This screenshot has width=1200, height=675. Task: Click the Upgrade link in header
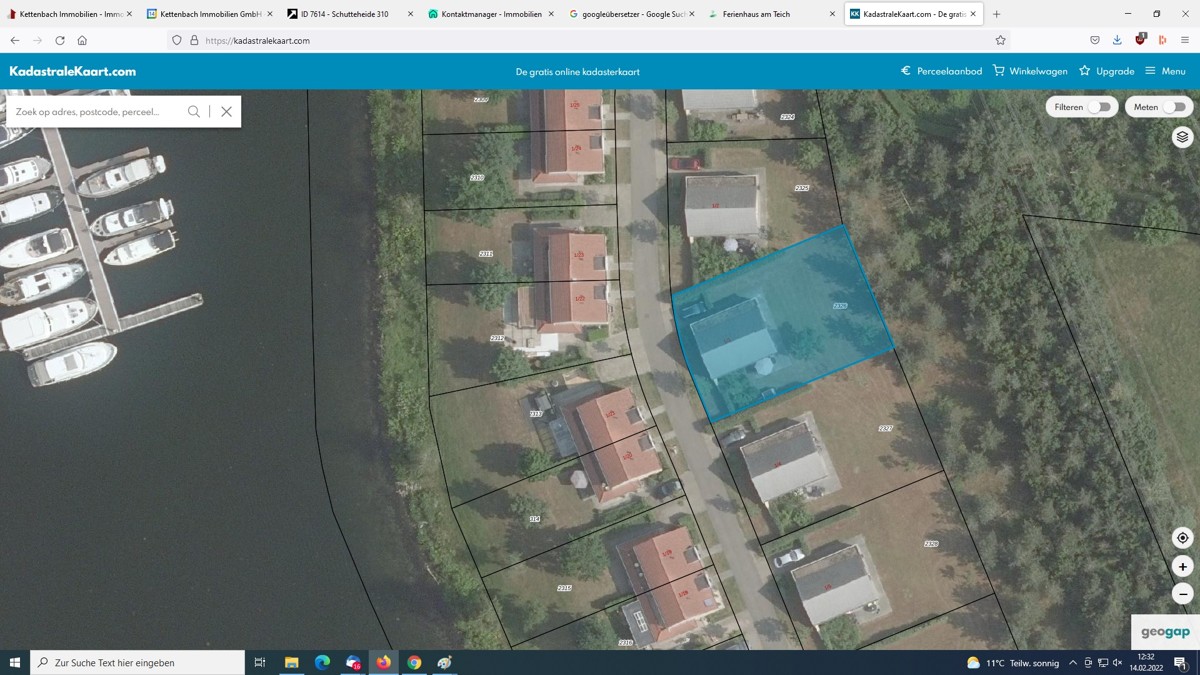pos(1106,71)
